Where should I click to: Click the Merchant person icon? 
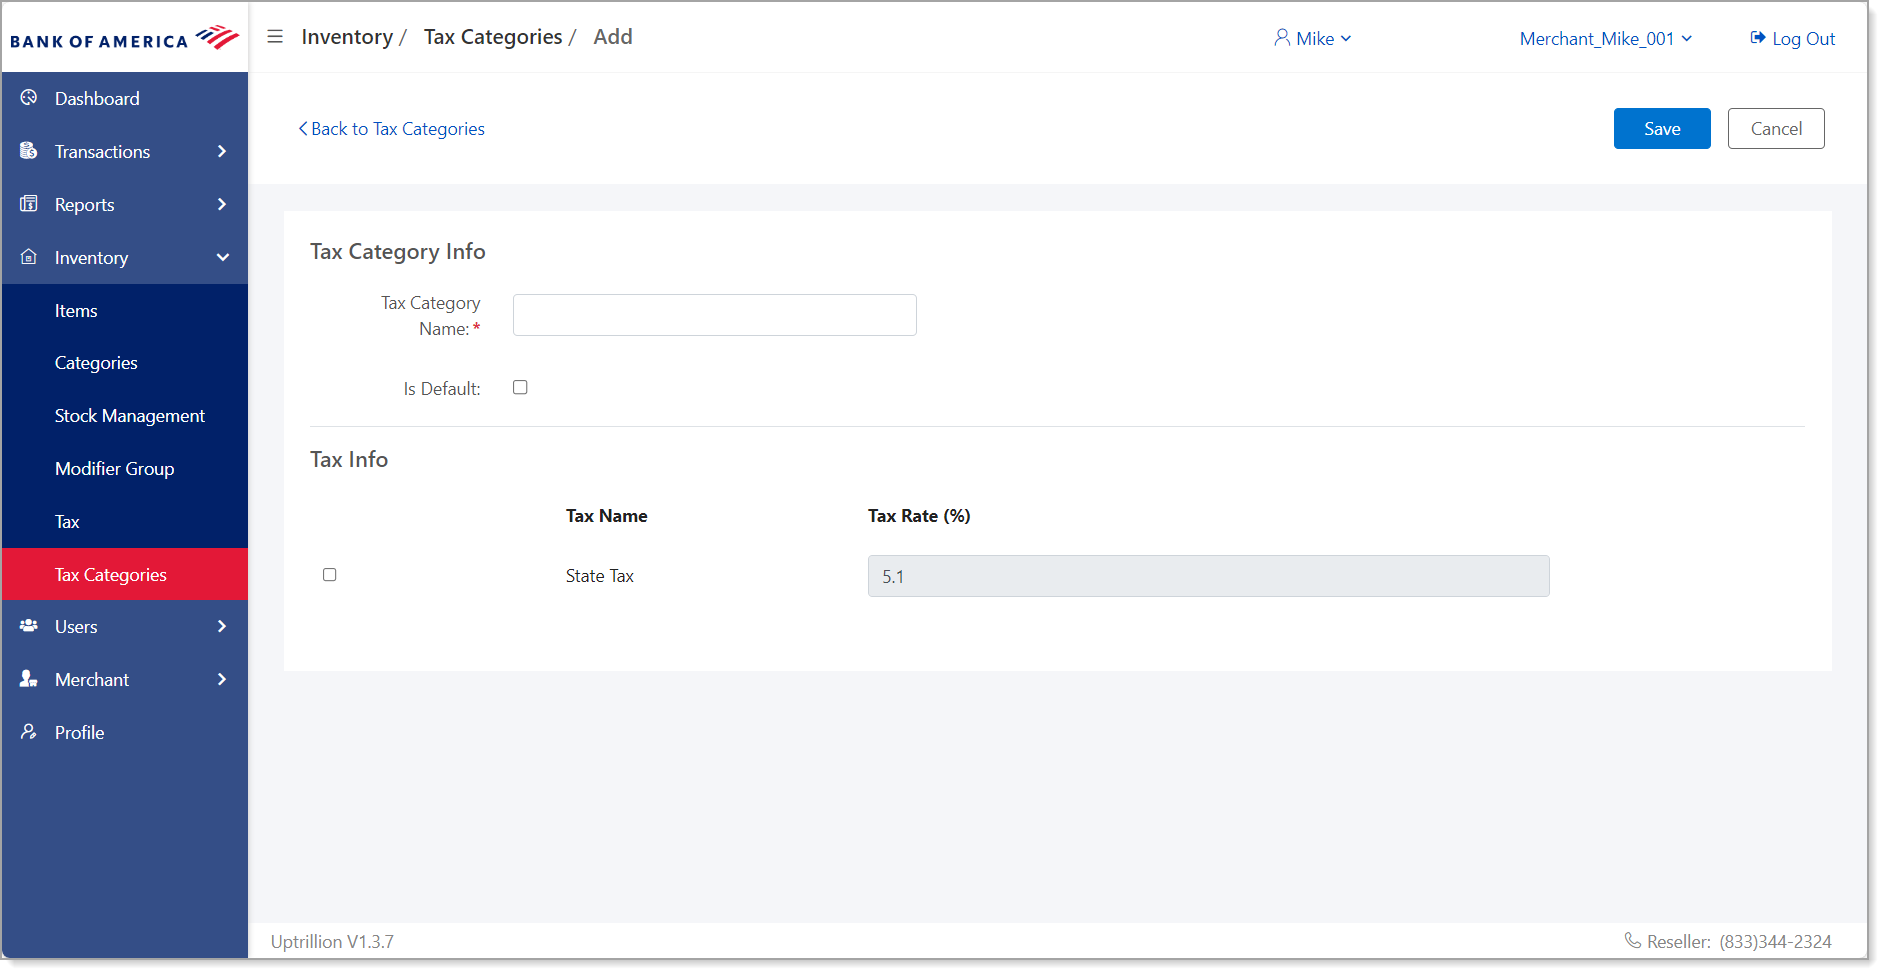click(29, 679)
